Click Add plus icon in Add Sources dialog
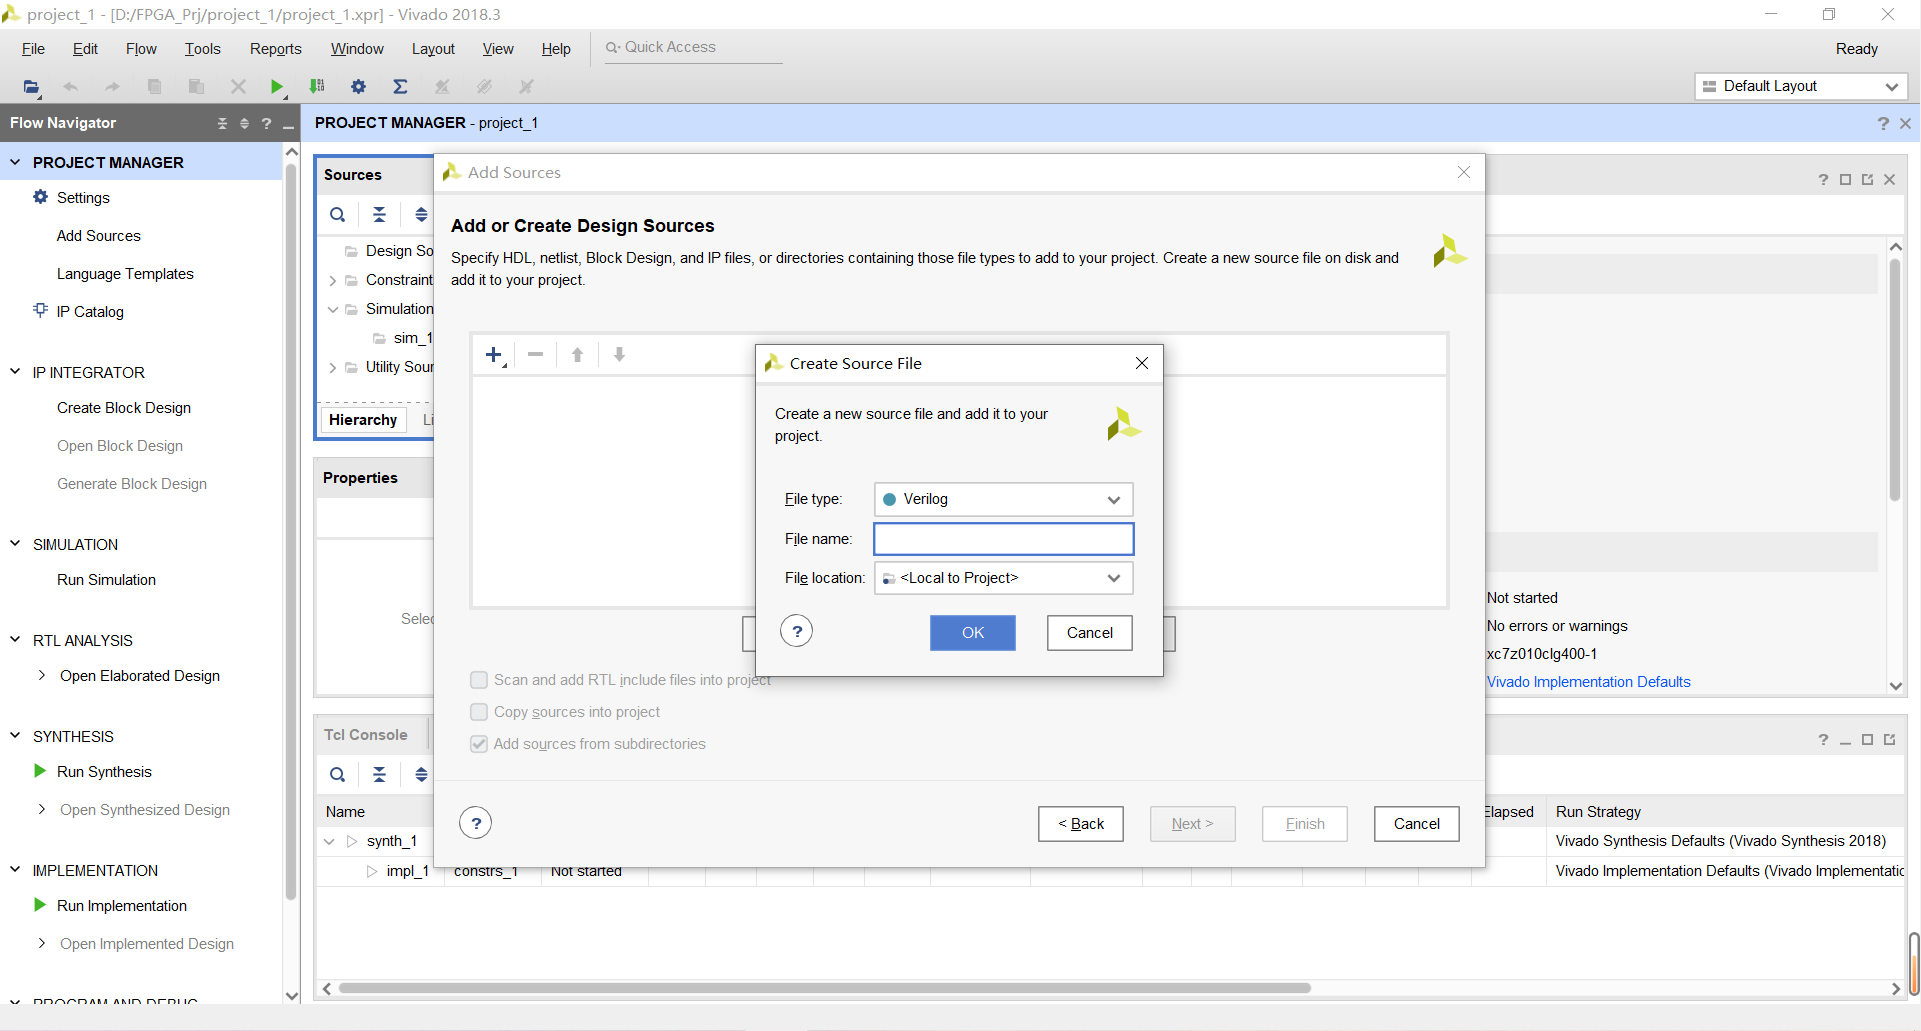Viewport: 1921px width, 1031px height. point(494,355)
